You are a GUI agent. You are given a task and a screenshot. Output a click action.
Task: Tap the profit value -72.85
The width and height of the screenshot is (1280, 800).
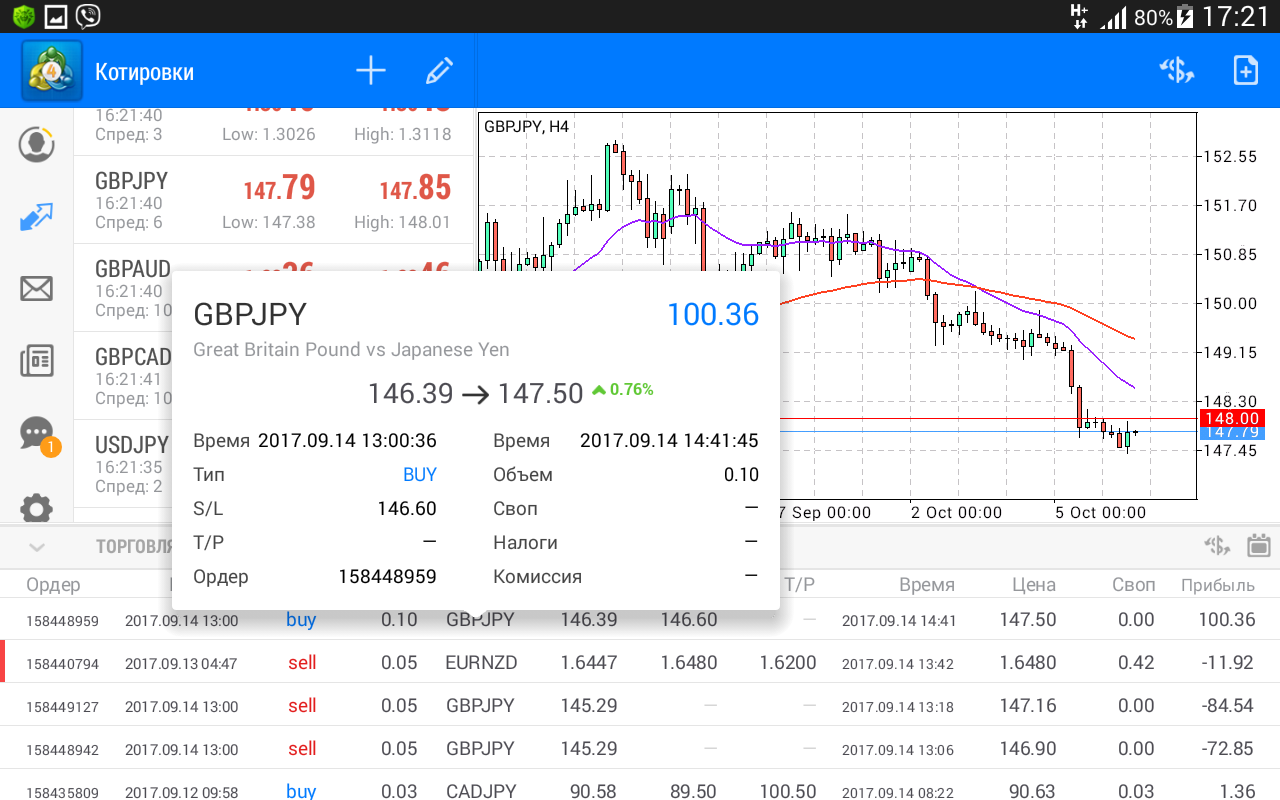point(1226,748)
